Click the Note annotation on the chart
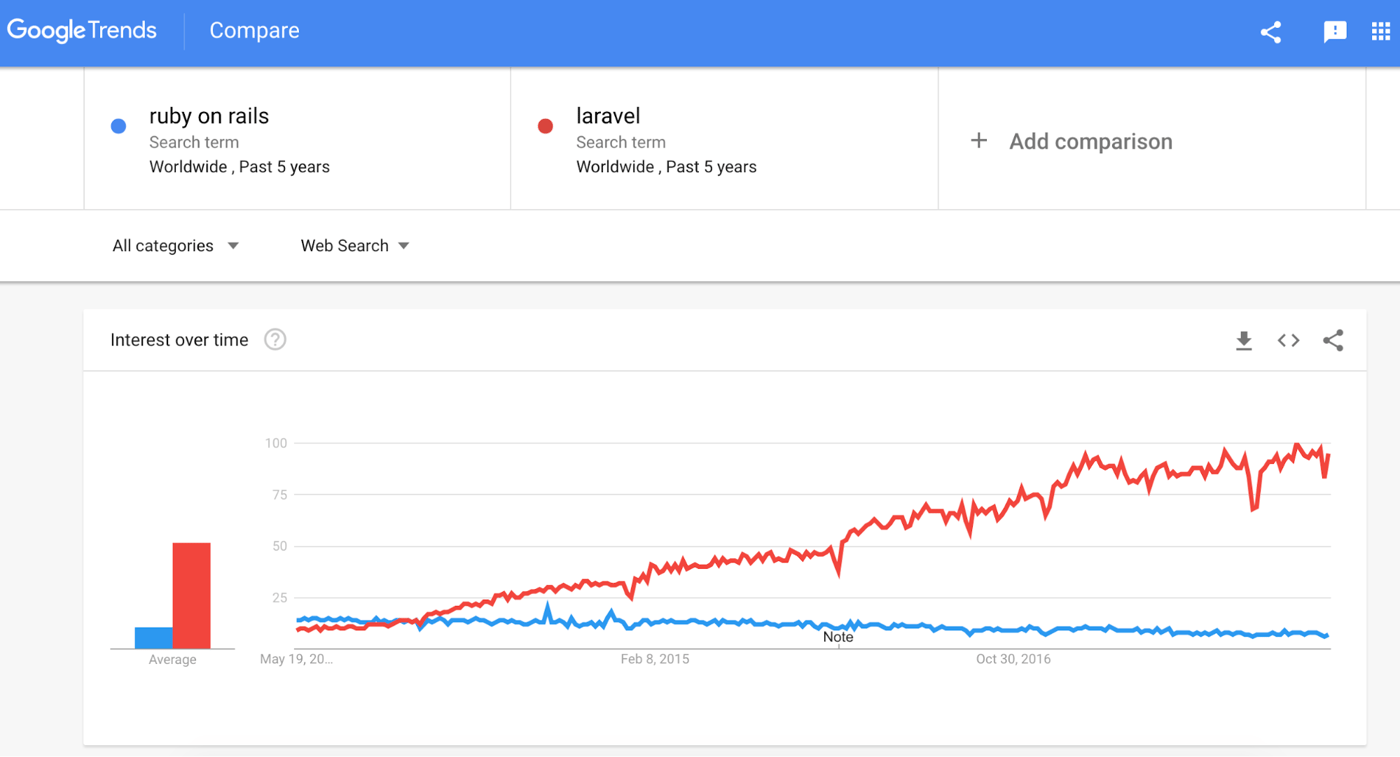This screenshot has width=1400, height=757. pos(838,636)
